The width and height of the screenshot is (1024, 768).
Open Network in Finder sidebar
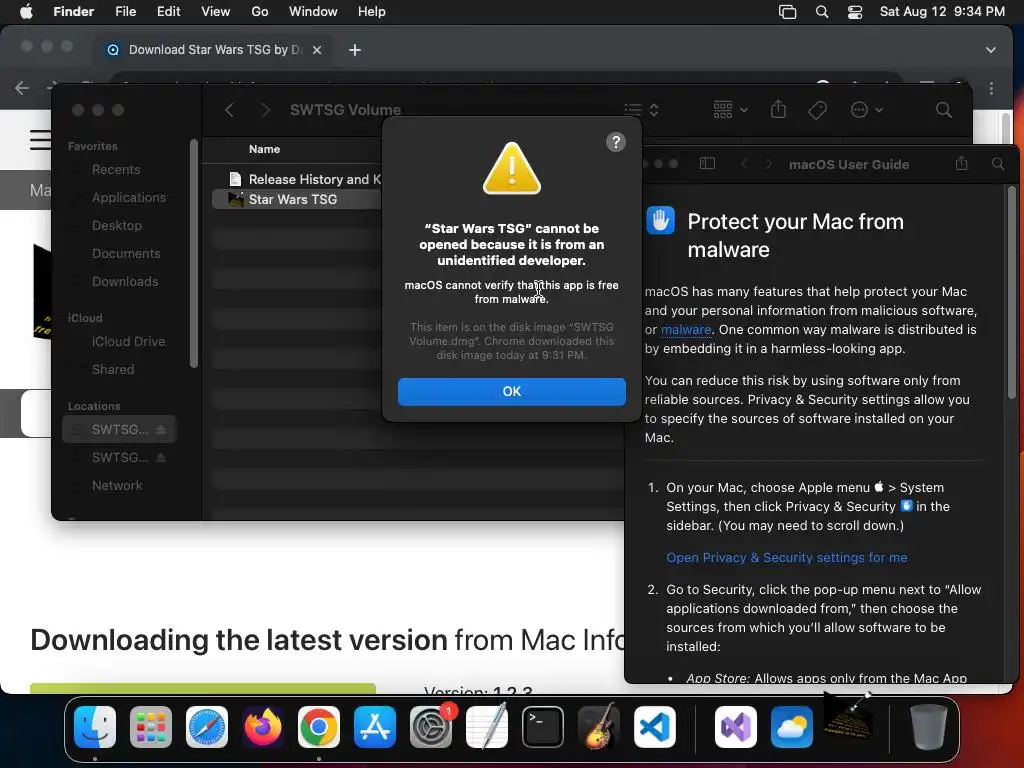117,485
